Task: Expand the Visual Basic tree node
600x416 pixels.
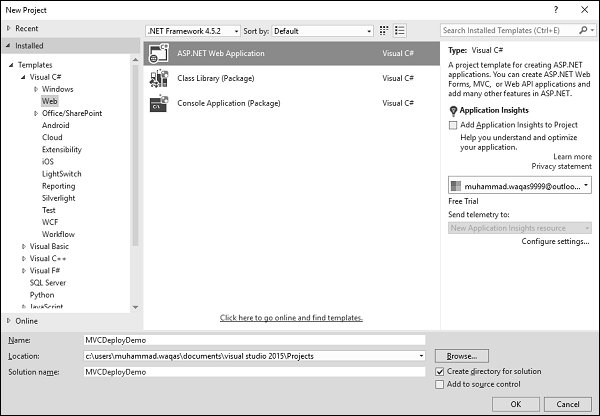Action: [x=24, y=246]
